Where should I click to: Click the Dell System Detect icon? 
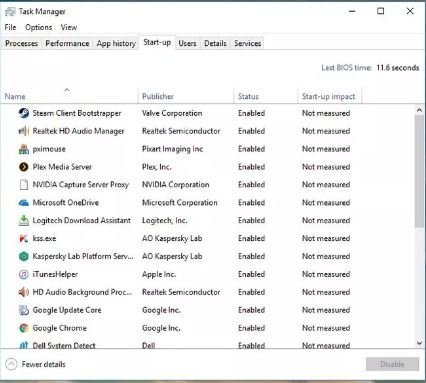pos(24,345)
